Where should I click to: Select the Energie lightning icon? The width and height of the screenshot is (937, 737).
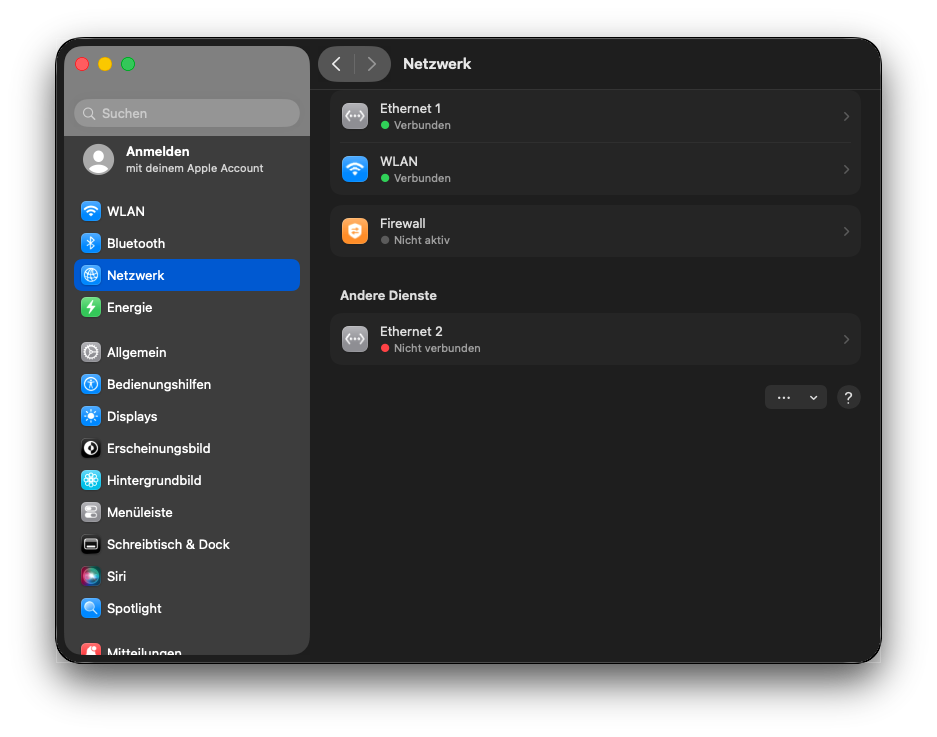point(91,307)
